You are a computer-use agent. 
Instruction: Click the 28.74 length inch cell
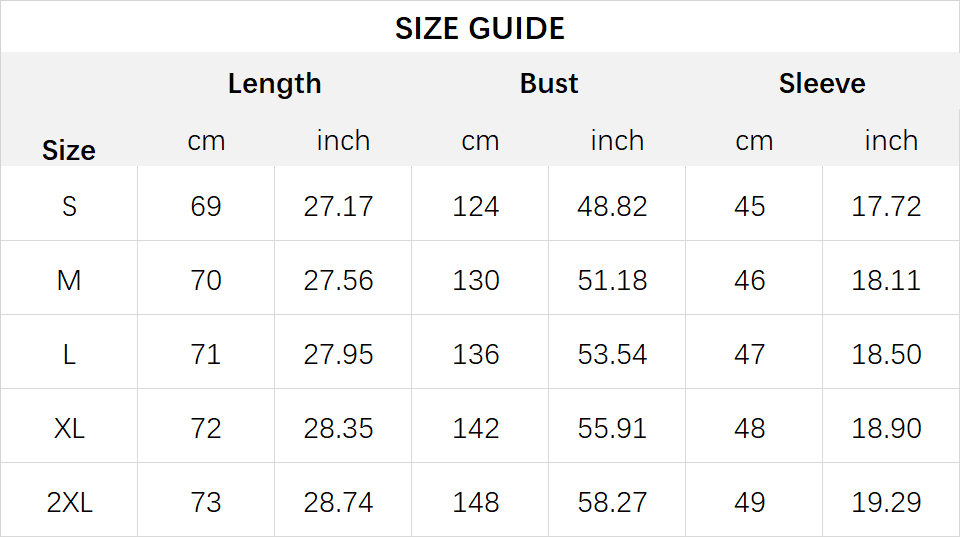click(338, 502)
